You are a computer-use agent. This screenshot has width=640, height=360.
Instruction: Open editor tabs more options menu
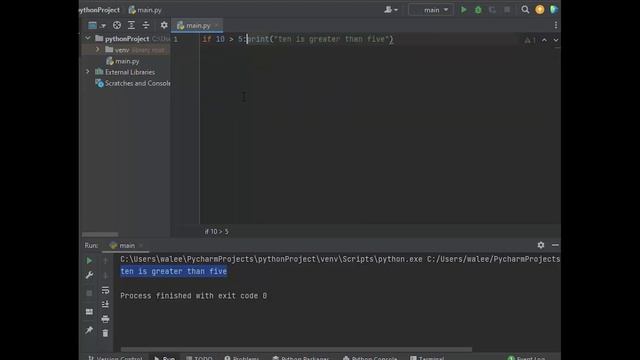556,25
